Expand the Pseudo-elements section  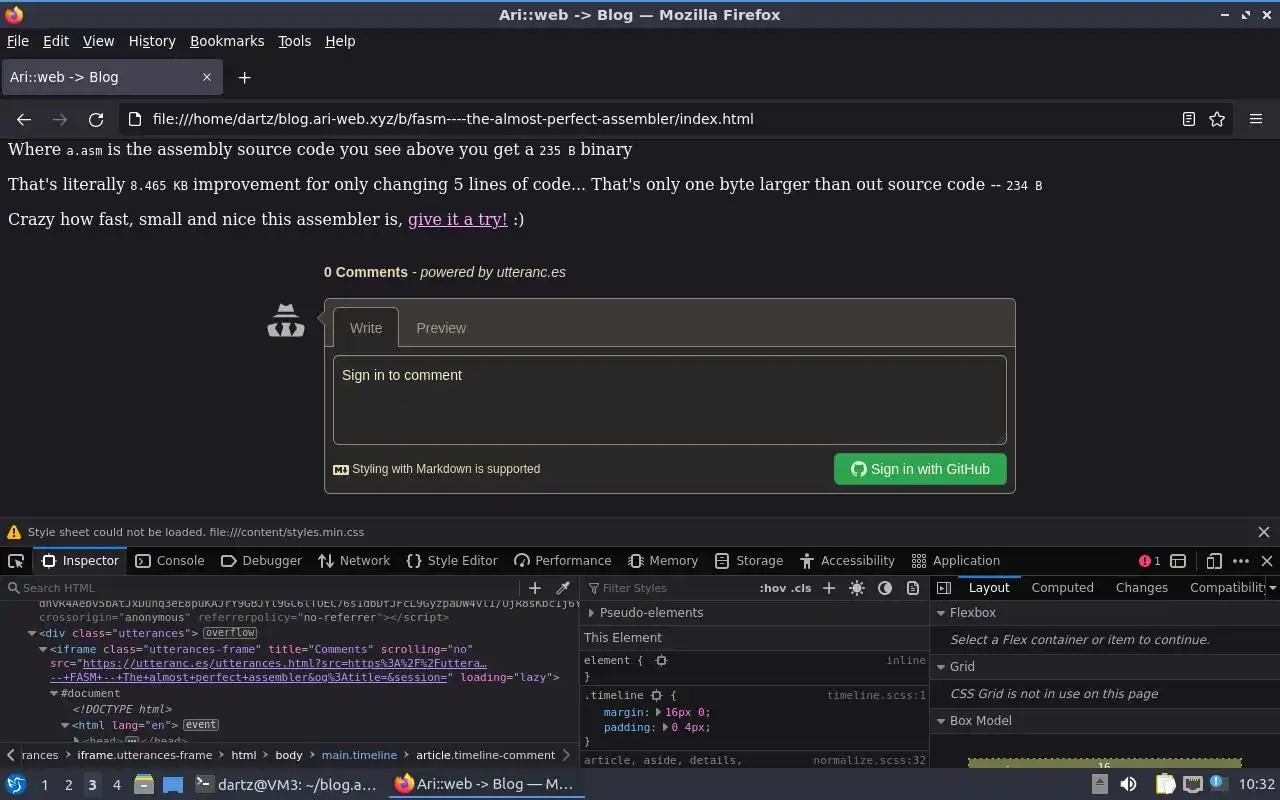(591, 613)
